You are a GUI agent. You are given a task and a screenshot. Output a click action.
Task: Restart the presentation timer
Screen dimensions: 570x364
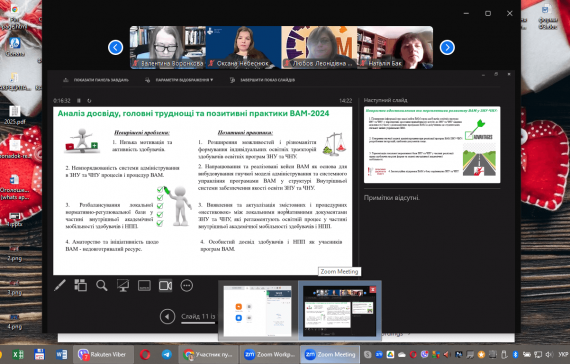pos(89,100)
